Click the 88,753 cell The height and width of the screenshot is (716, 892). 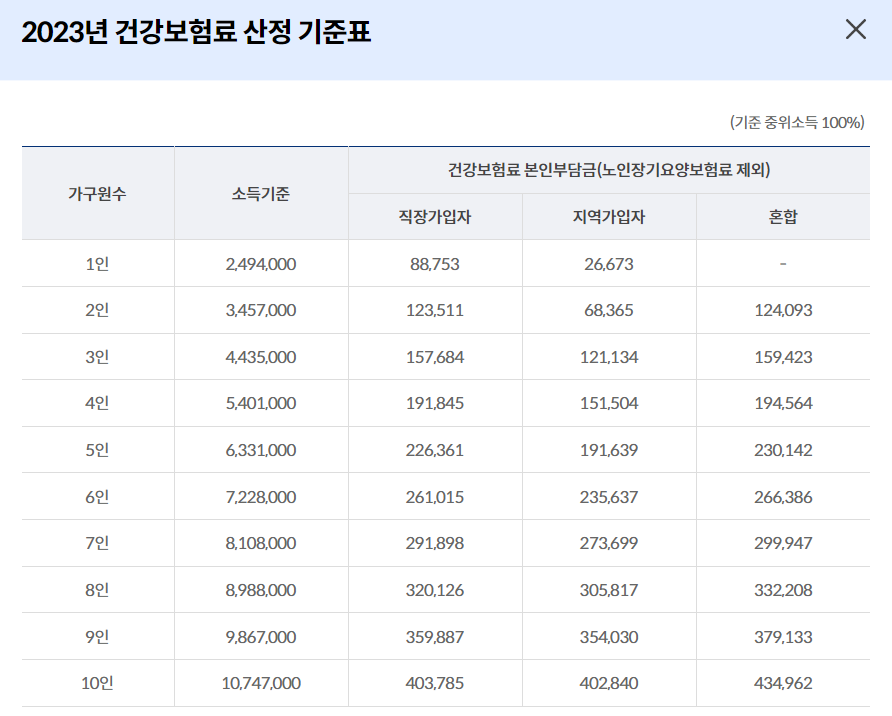pyautogui.click(x=435, y=264)
